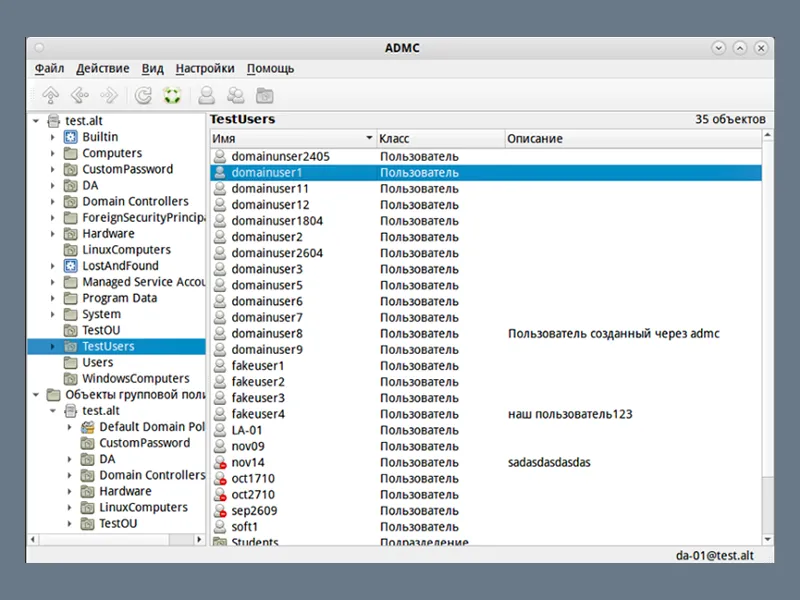The width and height of the screenshot is (800, 600).
Task: Click the navigate up arrow toolbar icon
Action: [x=50, y=95]
